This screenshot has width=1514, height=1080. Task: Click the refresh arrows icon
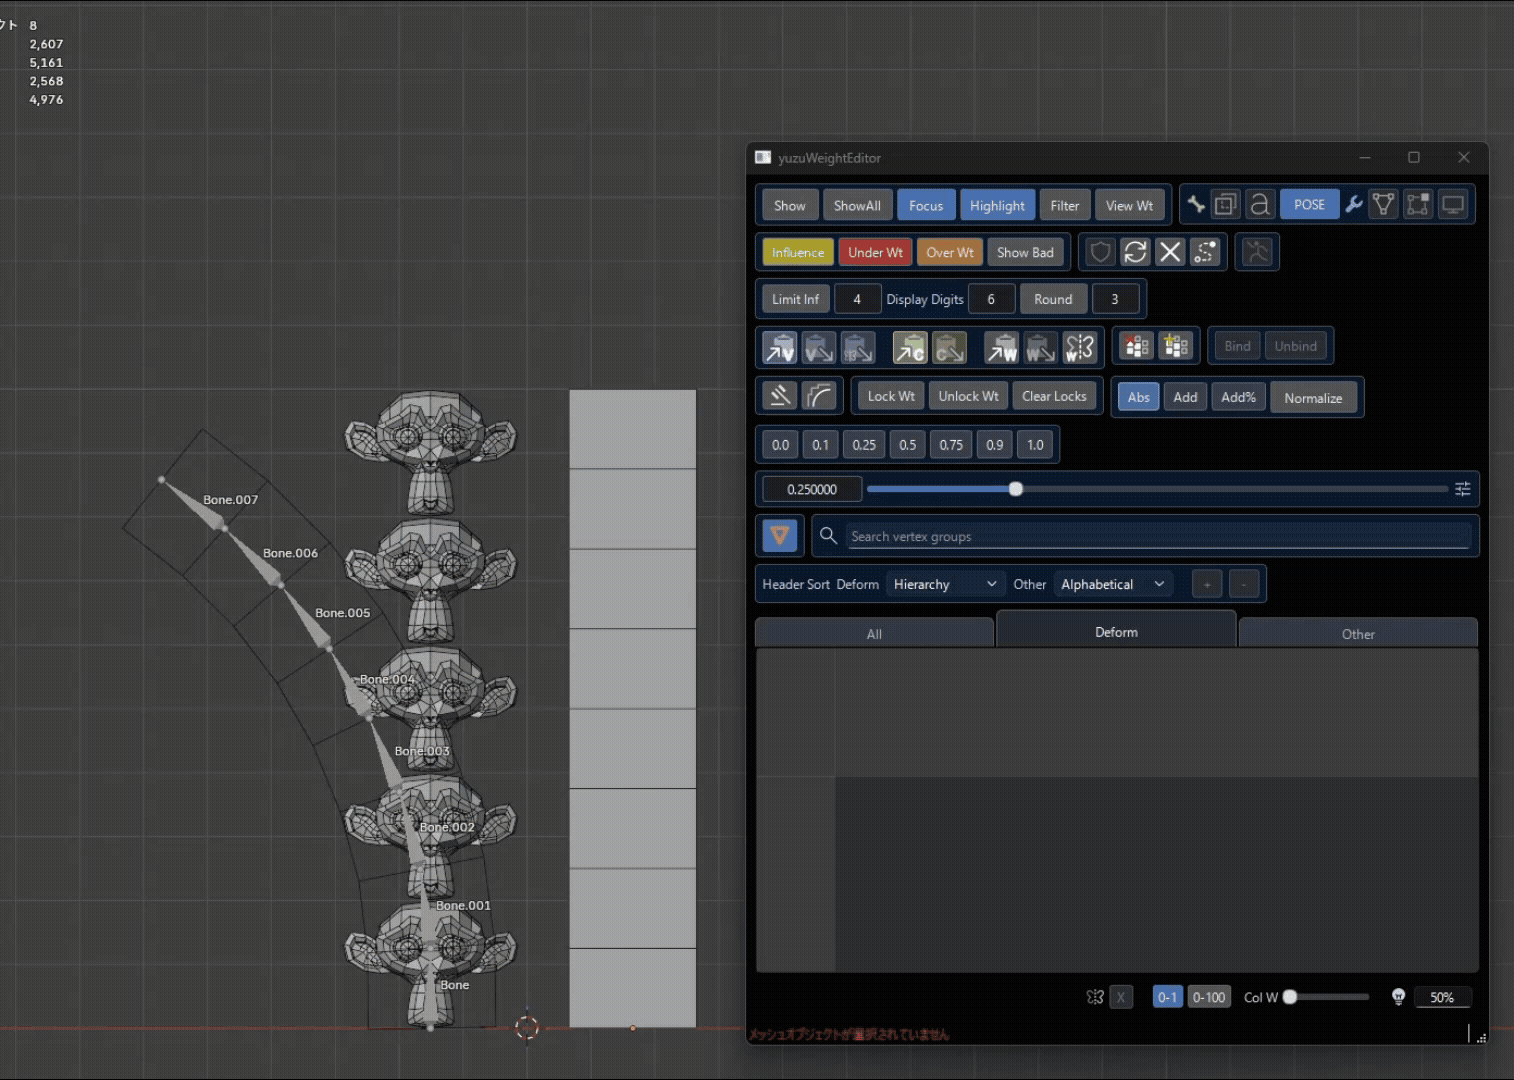point(1135,252)
